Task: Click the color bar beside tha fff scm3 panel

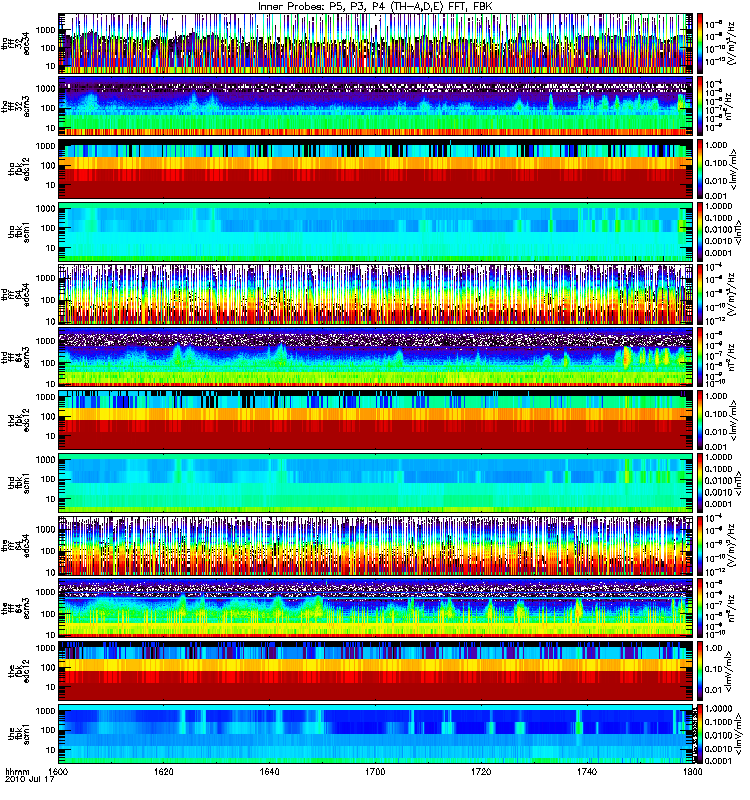Action: pyautogui.click(x=700, y=106)
